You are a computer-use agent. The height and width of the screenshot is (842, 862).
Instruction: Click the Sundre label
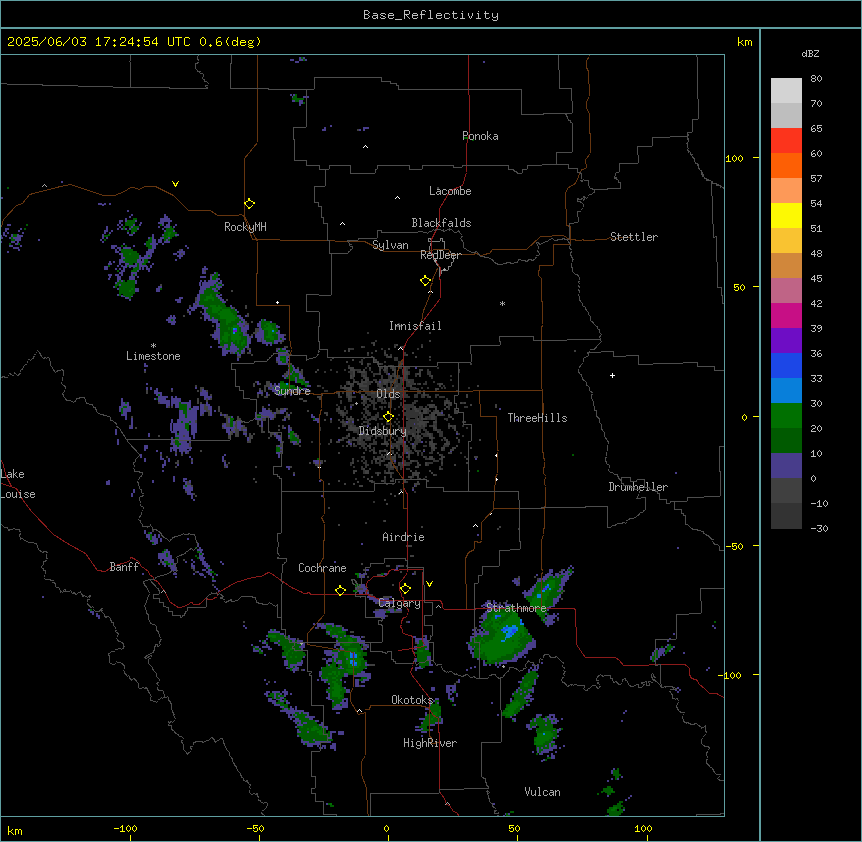(x=292, y=391)
